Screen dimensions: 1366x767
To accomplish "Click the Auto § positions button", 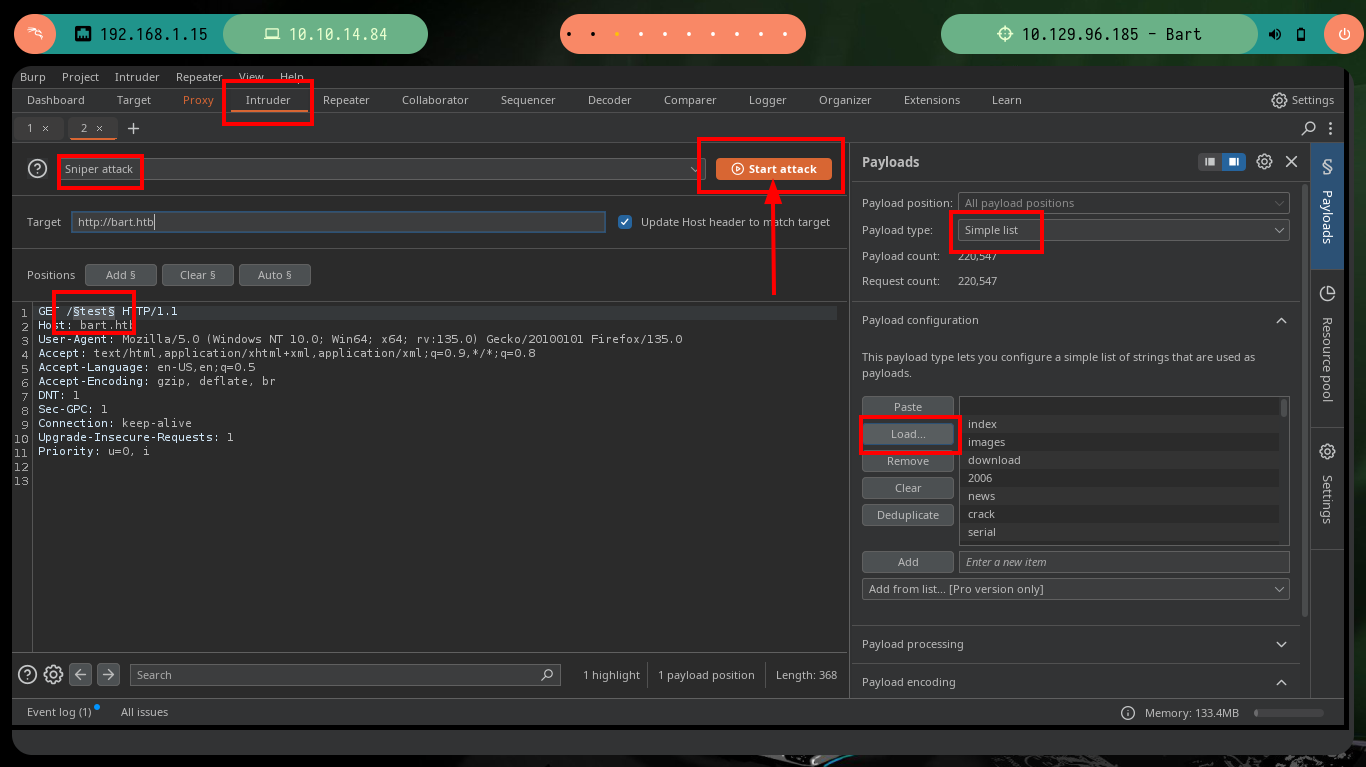I will pos(274,275).
